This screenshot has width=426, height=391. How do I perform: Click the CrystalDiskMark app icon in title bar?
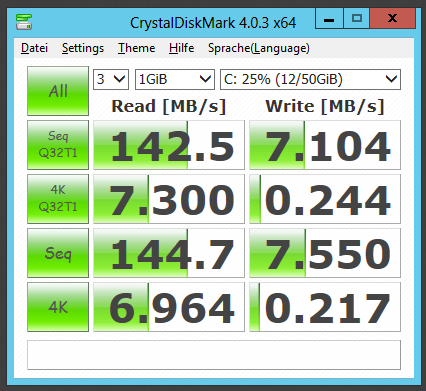(24, 22)
